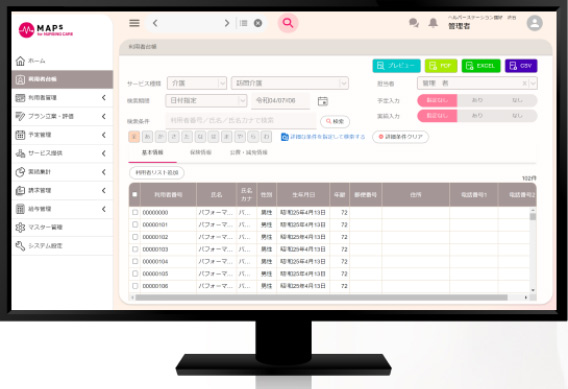Tick the checkbox for row 00000101
This screenshot has height=389, width=568.
pyautogui.click(x=135, y=225)
